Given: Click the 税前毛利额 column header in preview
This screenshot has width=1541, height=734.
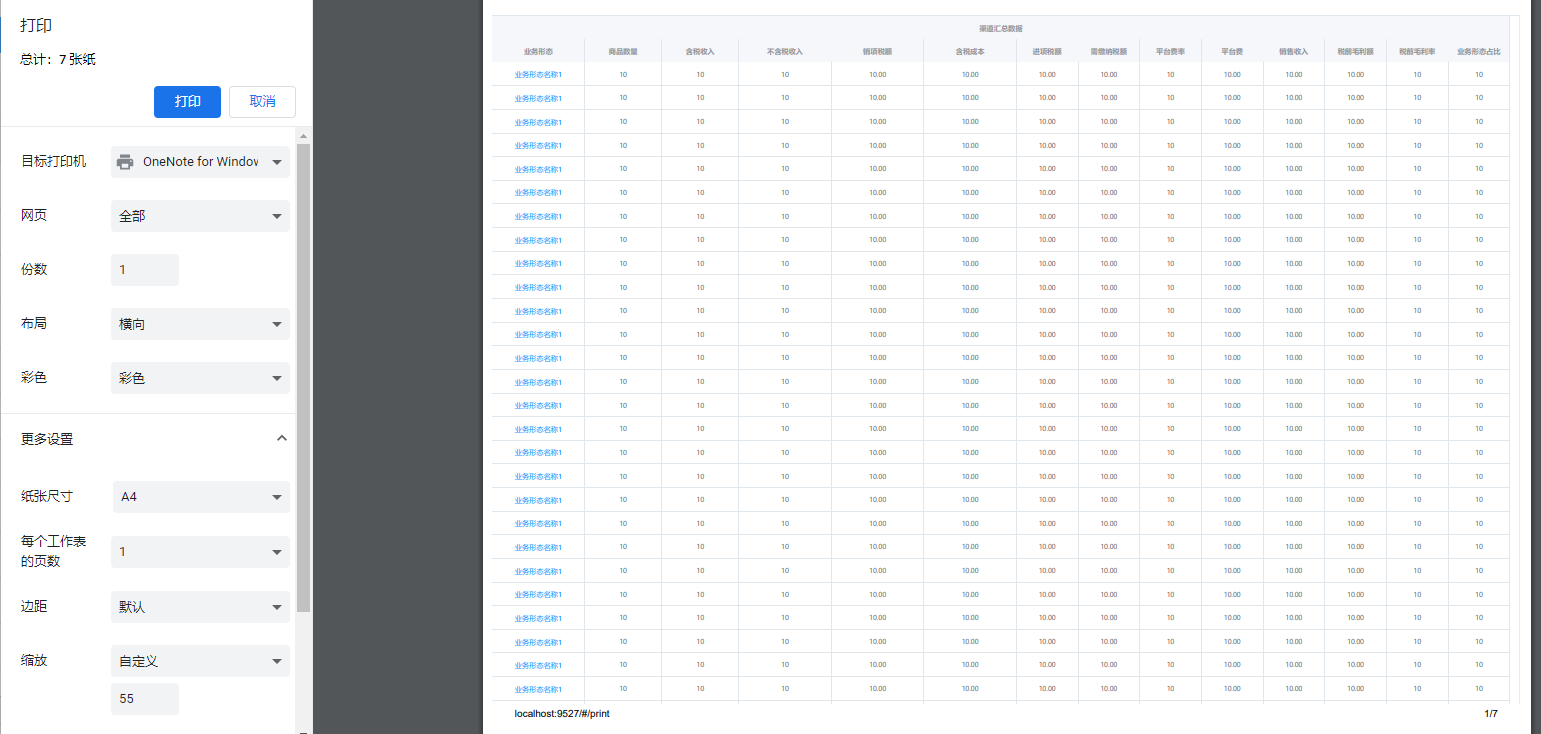Looking at the screenshot, I should click(1355, 51).
